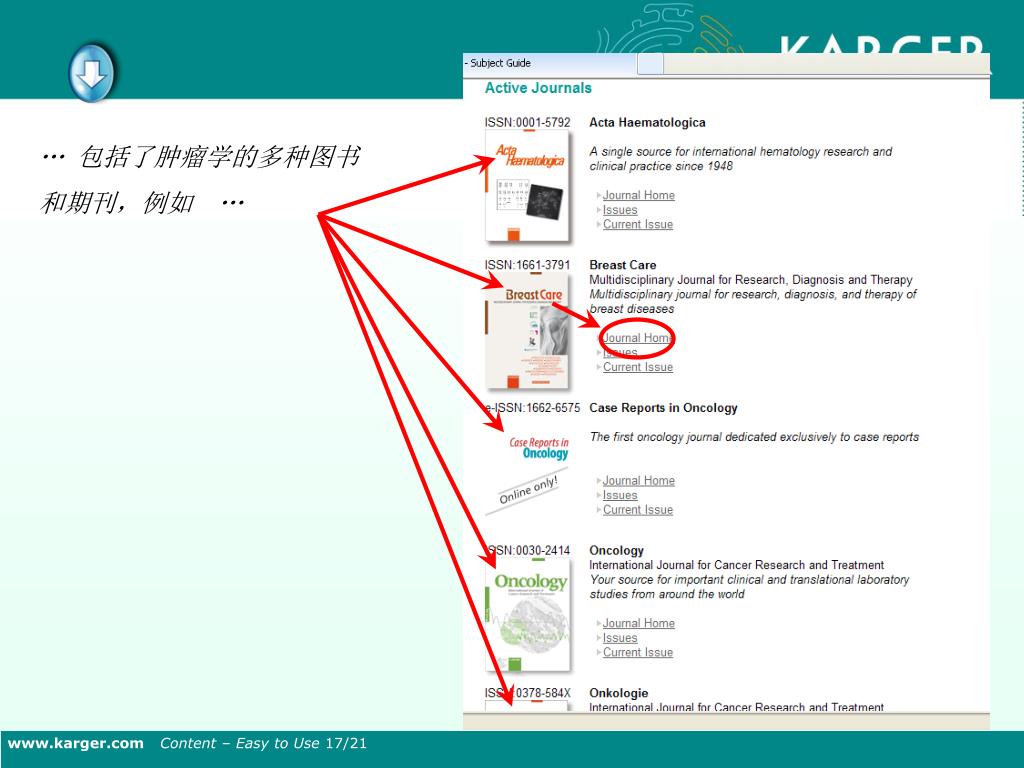Viewport: 1024px width, 768px height.
Task: Click the Active Journals heading
Action: [x=538, y=88]
